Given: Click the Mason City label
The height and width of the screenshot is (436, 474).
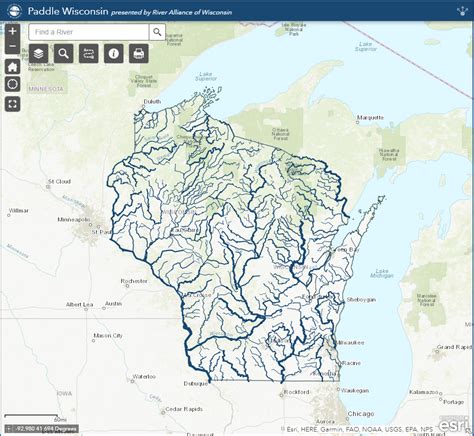Looking at the screenshot, I should click(108, 335).
